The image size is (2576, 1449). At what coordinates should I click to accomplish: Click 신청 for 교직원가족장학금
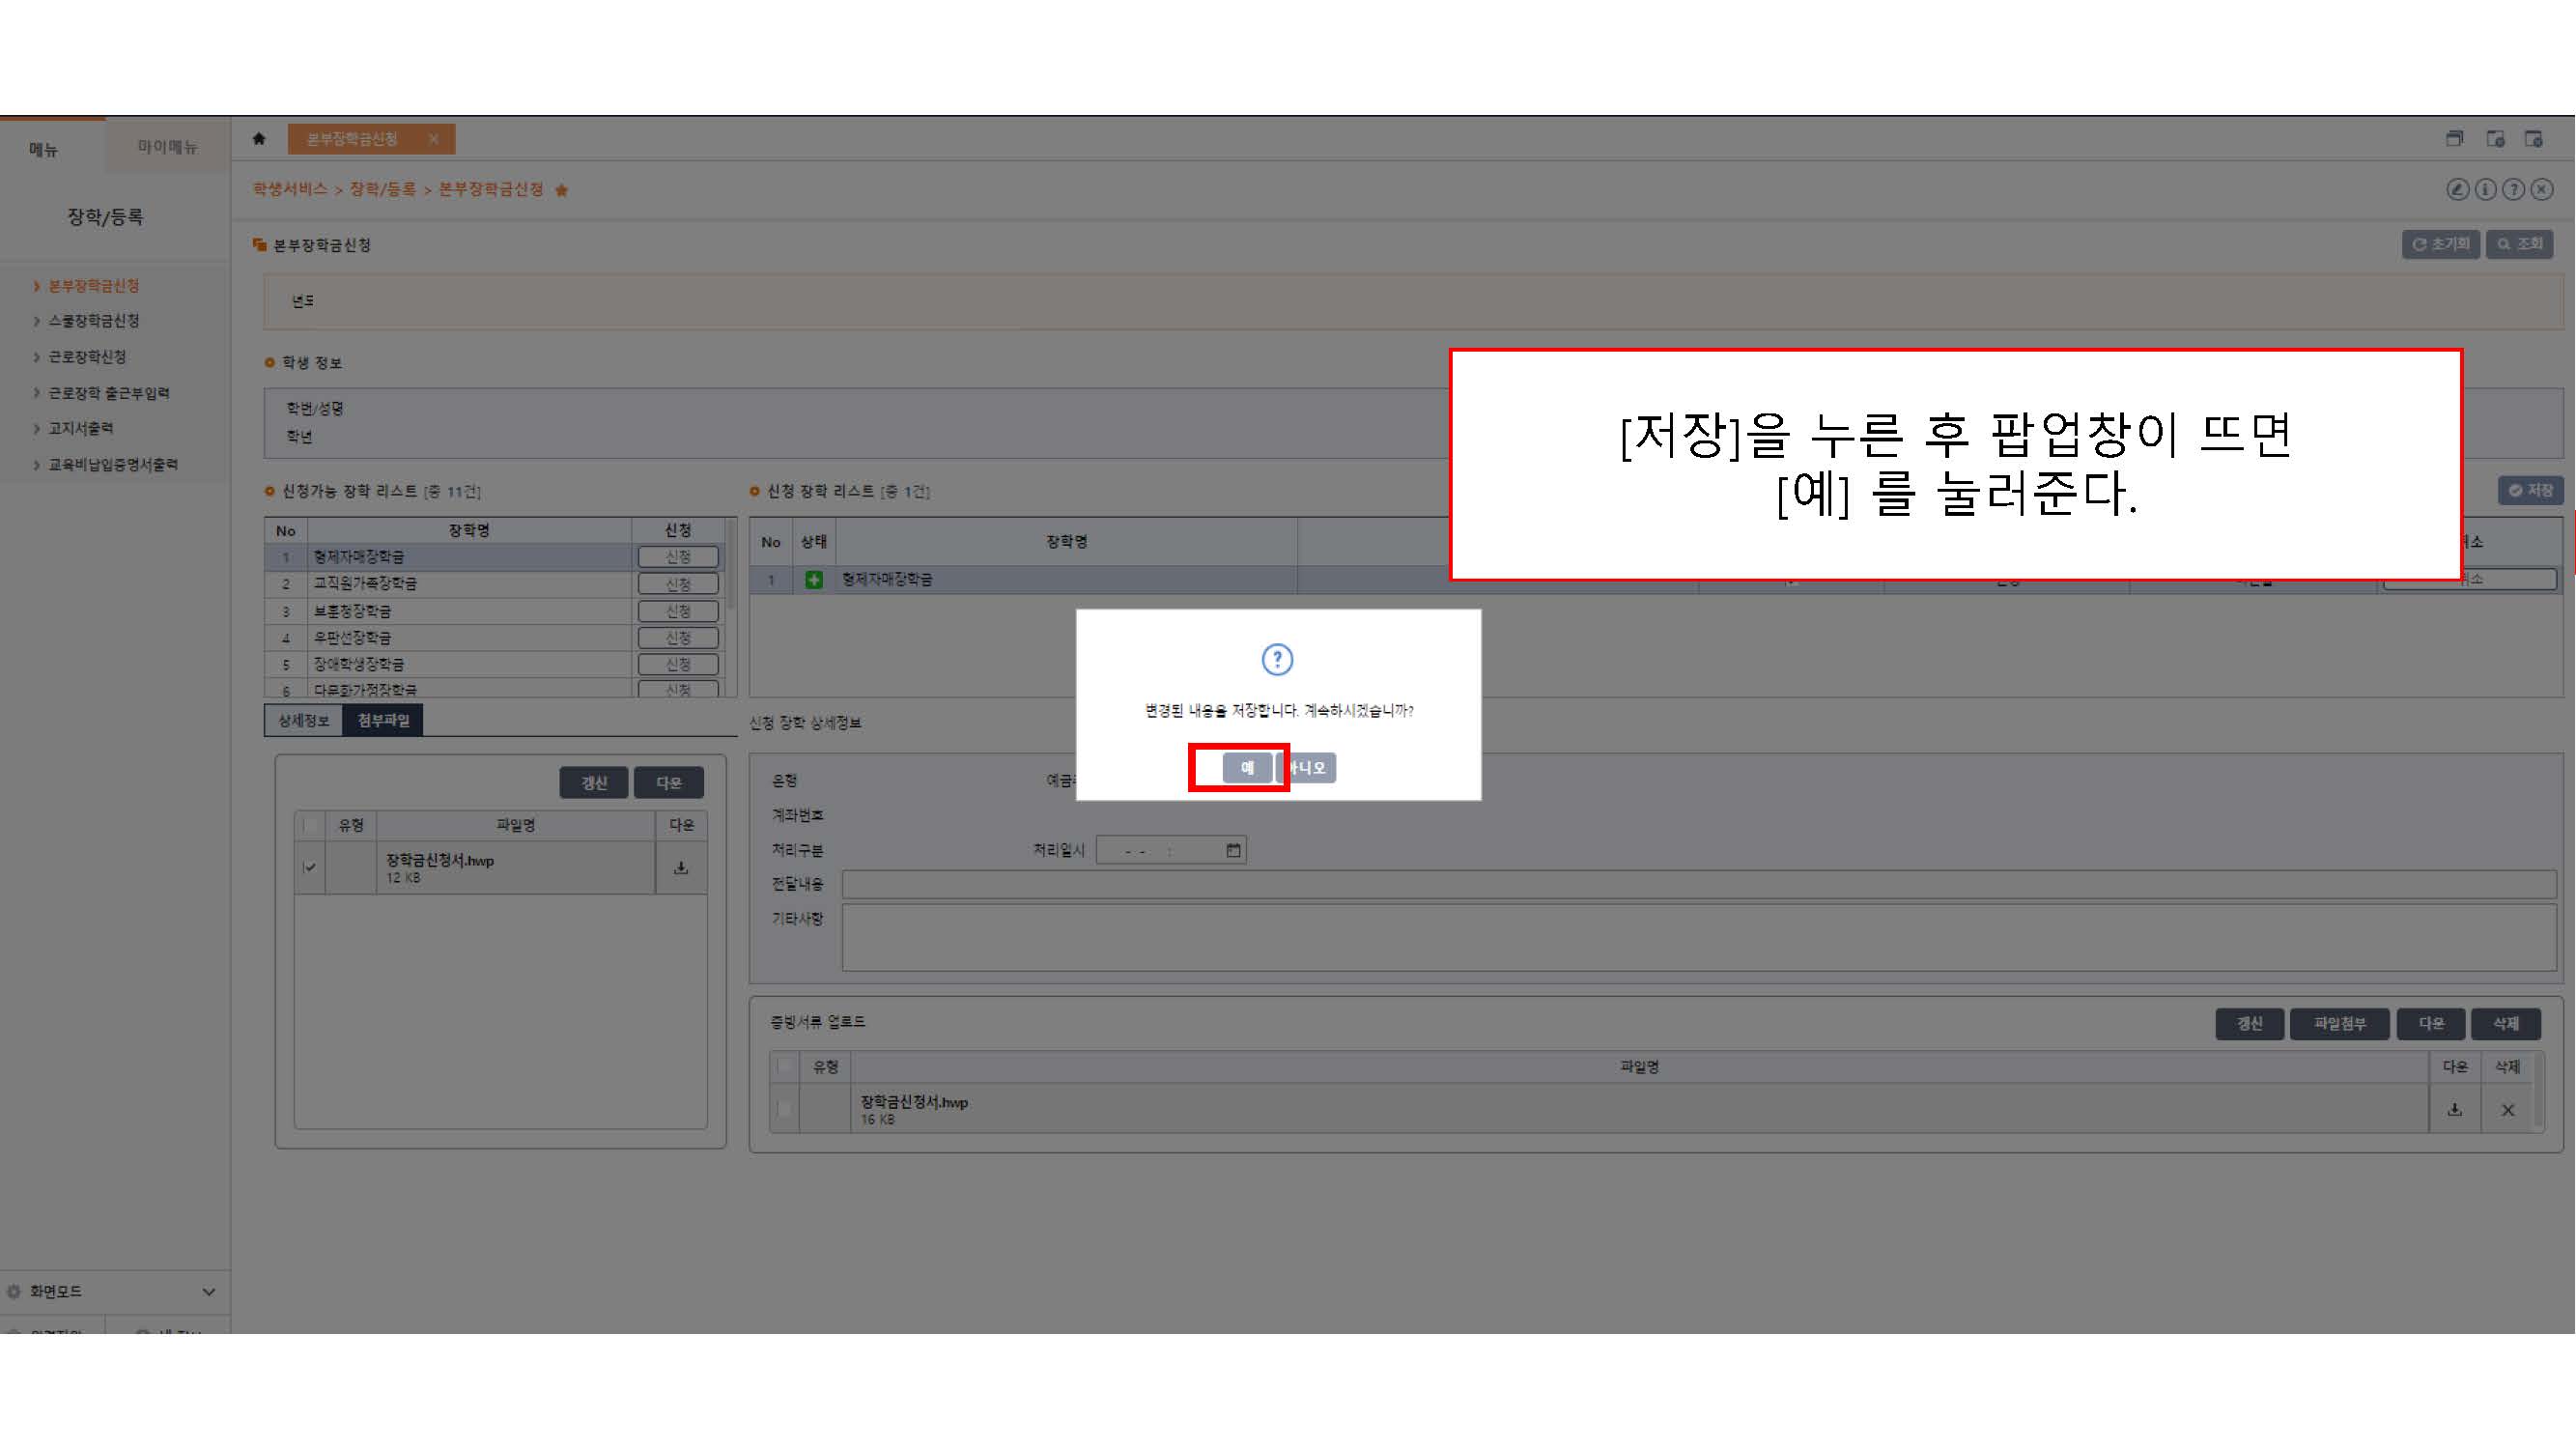coord(678,584)
